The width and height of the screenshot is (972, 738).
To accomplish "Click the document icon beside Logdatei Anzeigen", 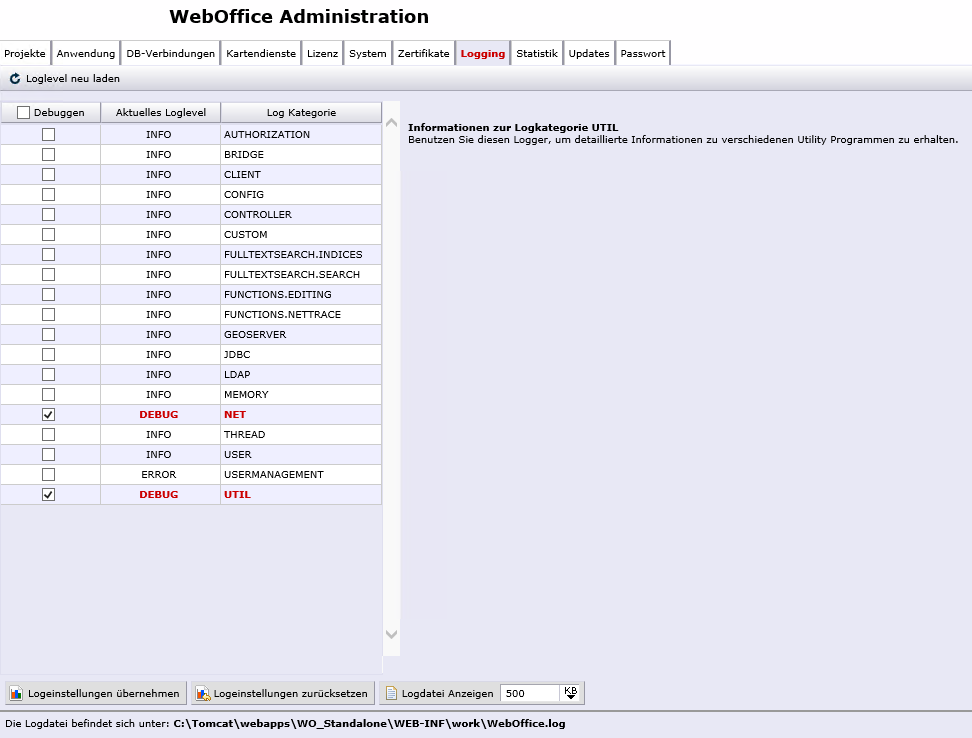I will click(x=392, y=692).
